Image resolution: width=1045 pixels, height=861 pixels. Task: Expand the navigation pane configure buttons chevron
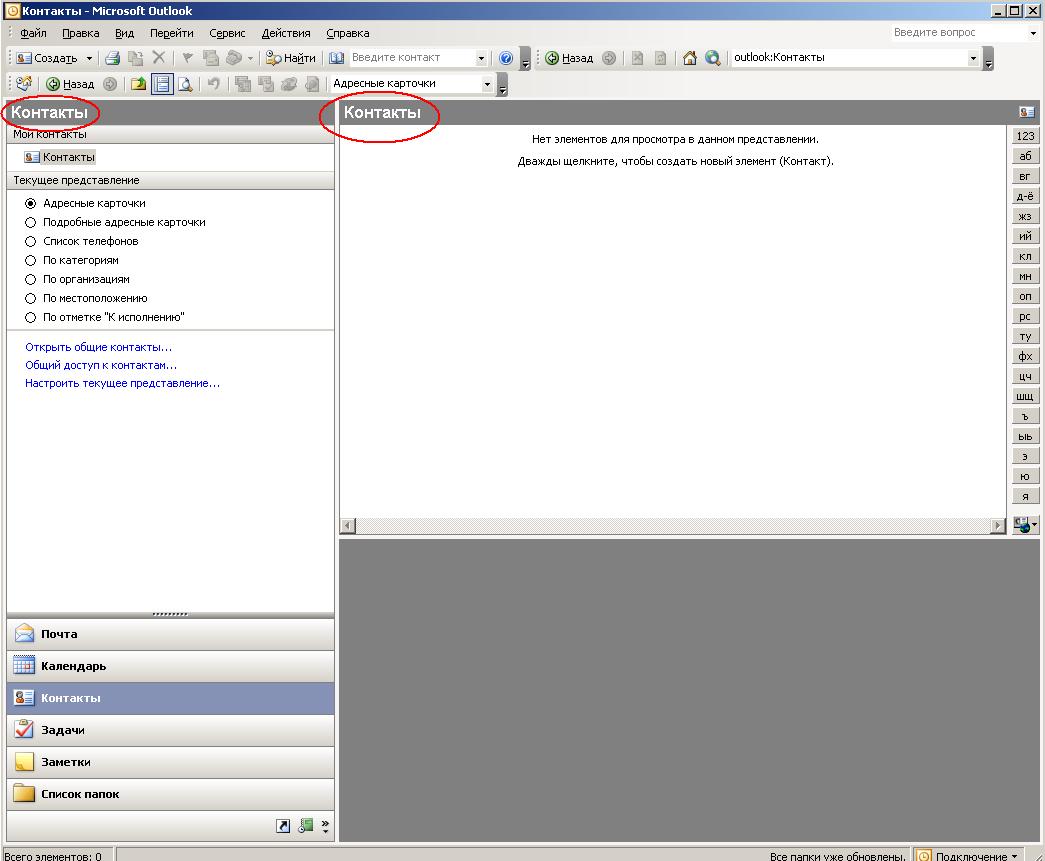coord(325,826)
